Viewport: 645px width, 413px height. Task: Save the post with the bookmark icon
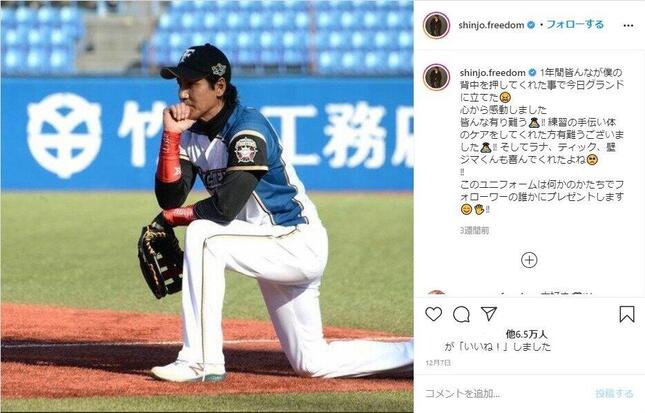tap(627, 314)
